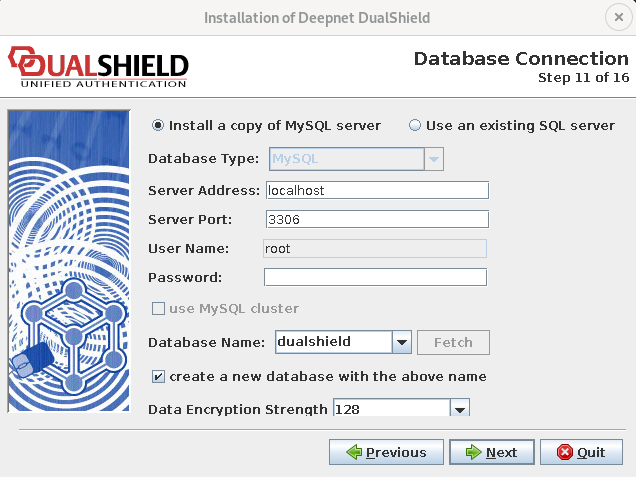Close the installation window
The height and width of the screenshot is (477, 636).
(x=619, y=17)
